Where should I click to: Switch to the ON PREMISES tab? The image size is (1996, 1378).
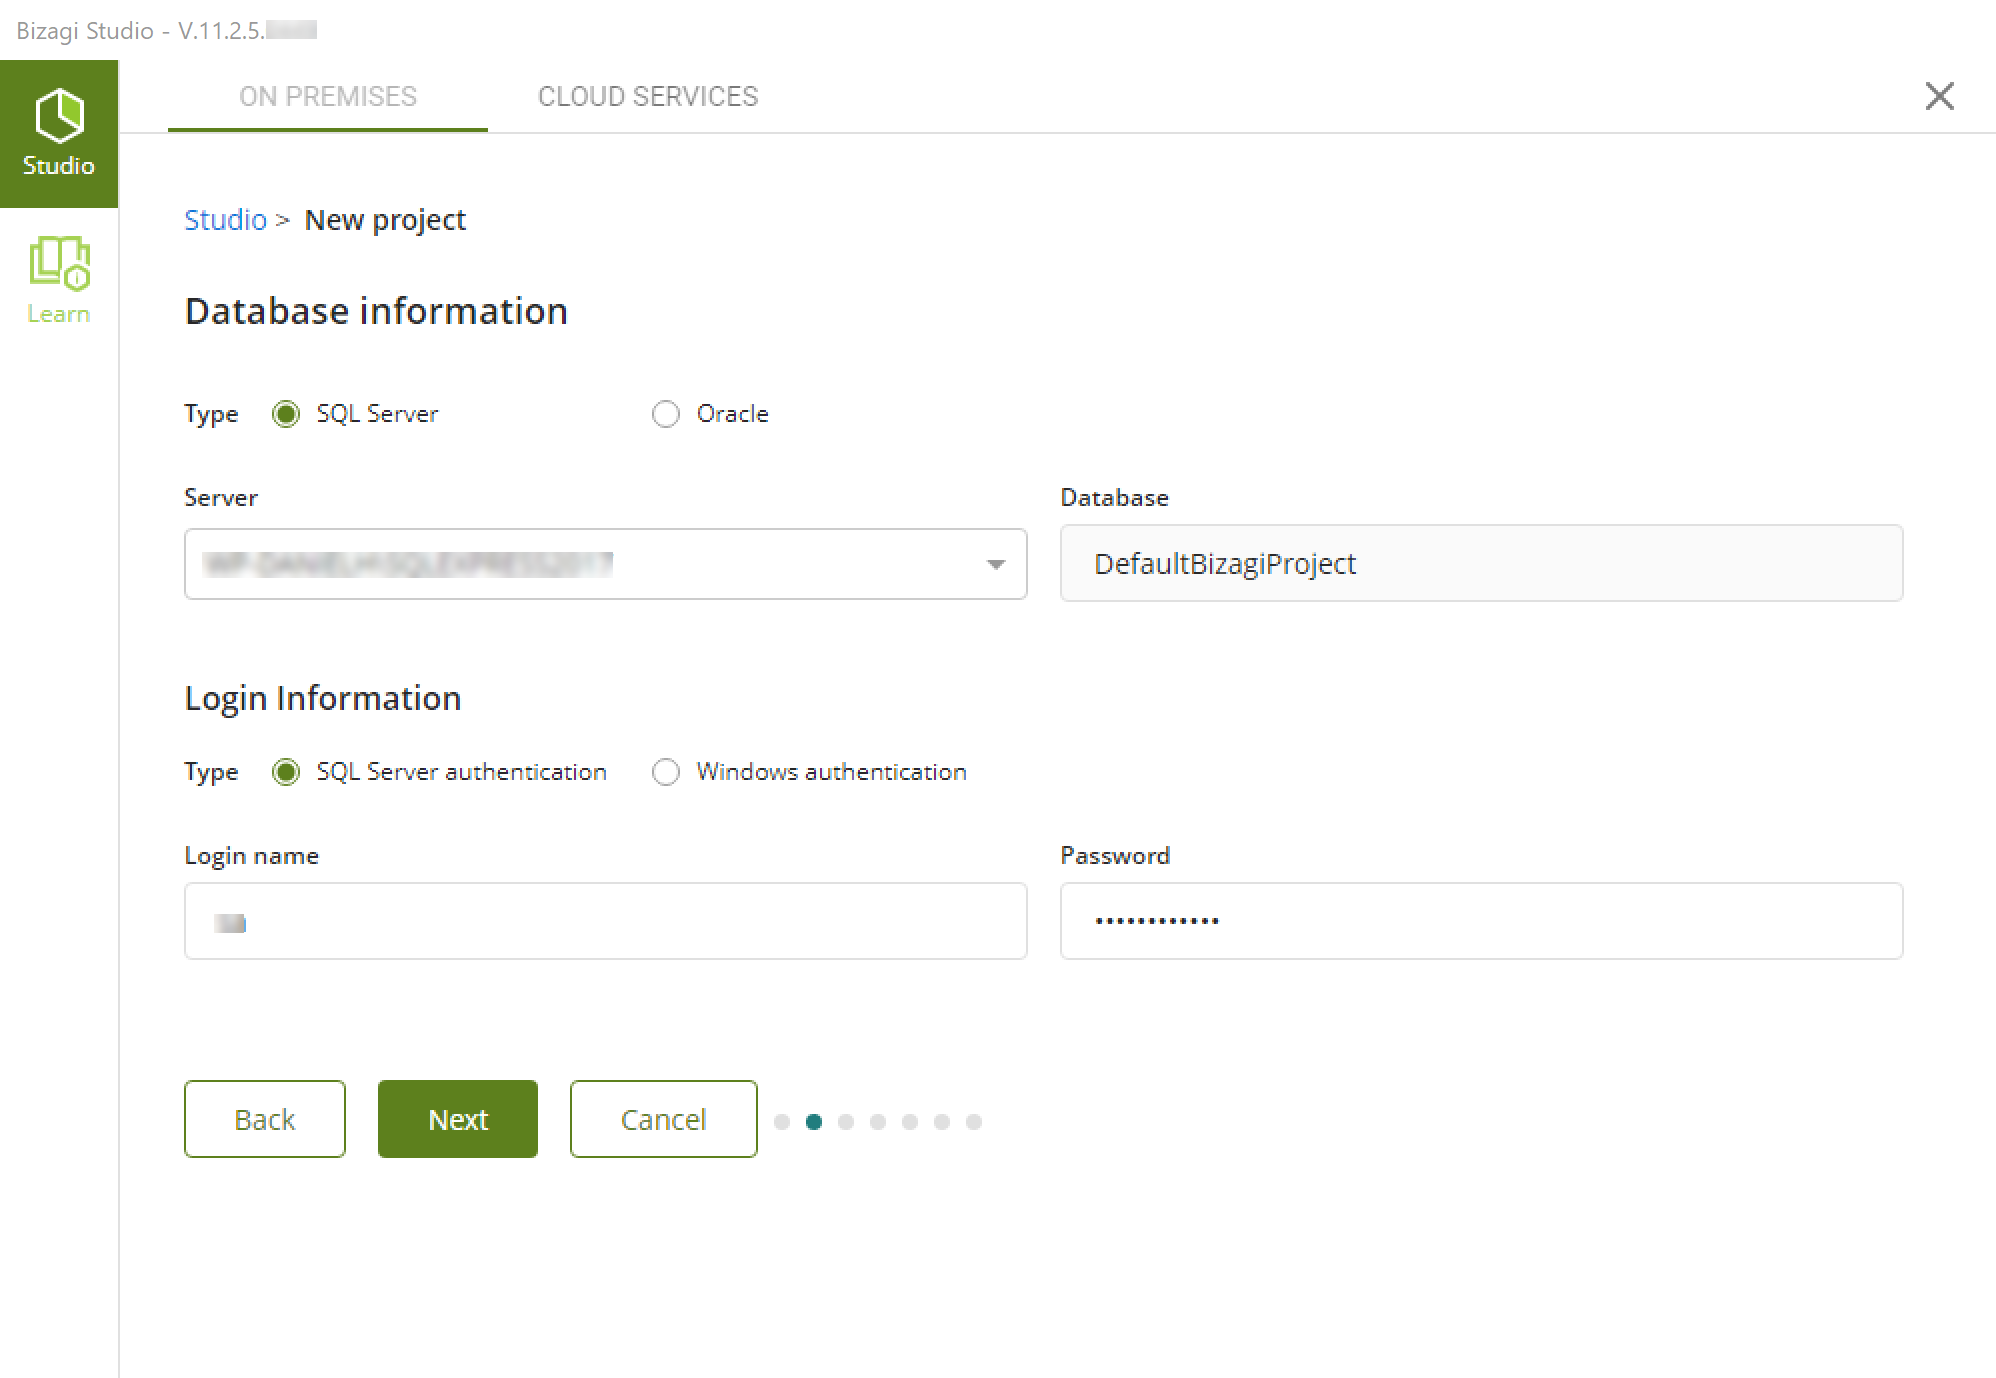[328, 96]
